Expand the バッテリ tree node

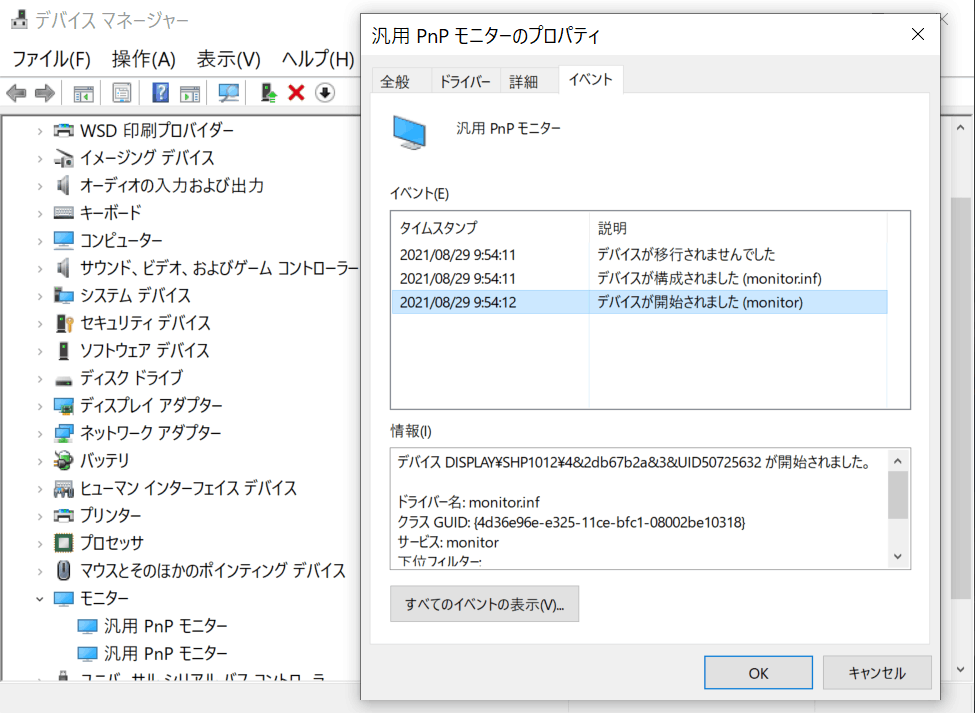pos(40,461)
